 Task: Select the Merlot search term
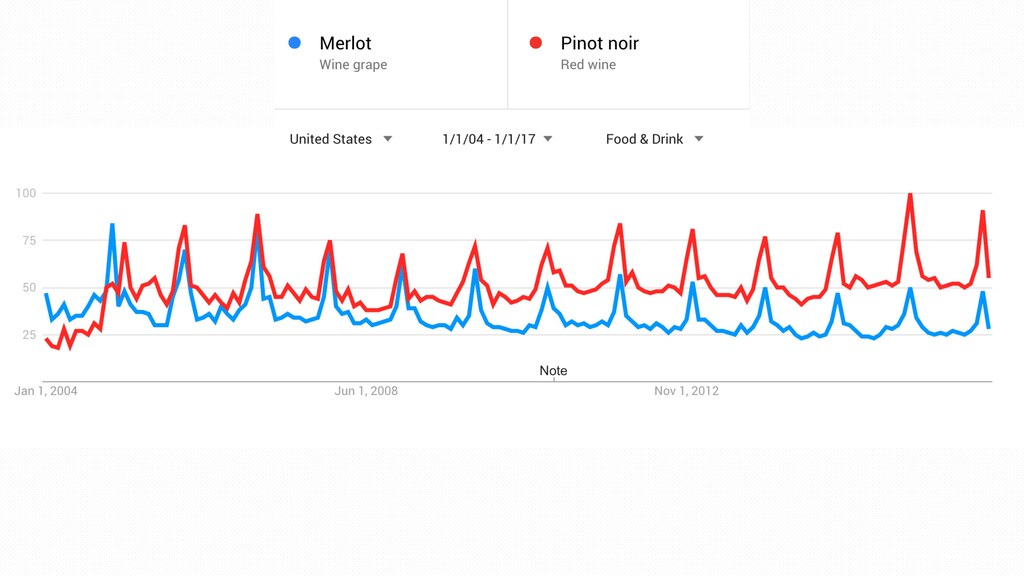pyautogui.click(x=345, y=43)
